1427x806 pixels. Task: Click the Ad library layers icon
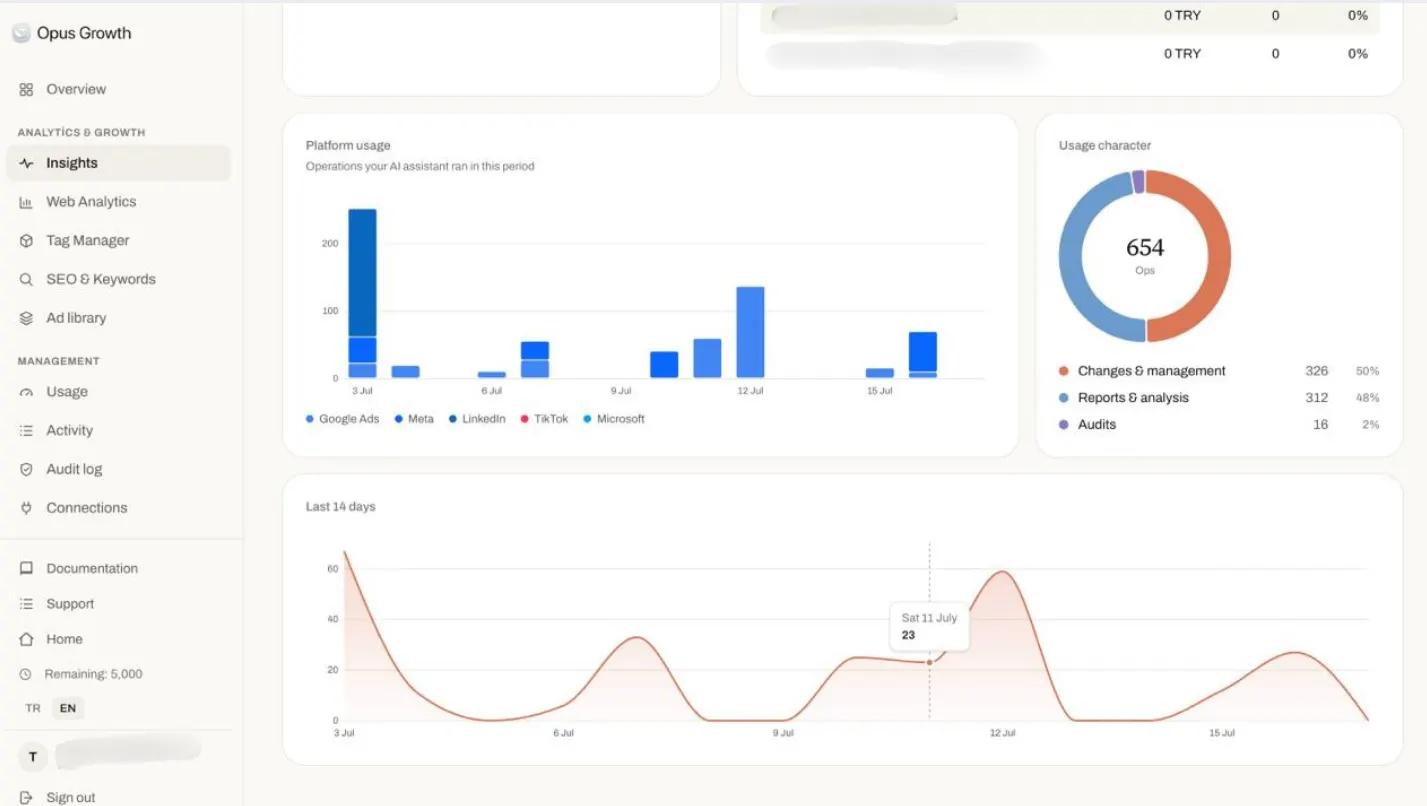tap(27, 318)
